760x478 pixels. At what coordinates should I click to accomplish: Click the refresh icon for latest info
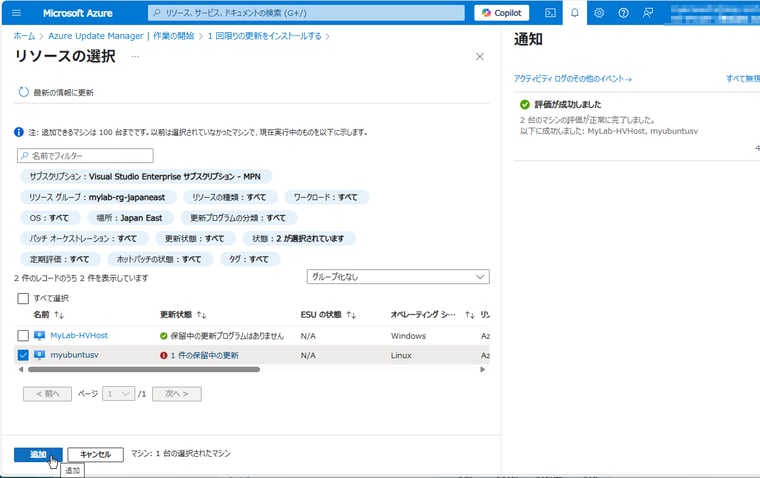(x=23, y=92)
